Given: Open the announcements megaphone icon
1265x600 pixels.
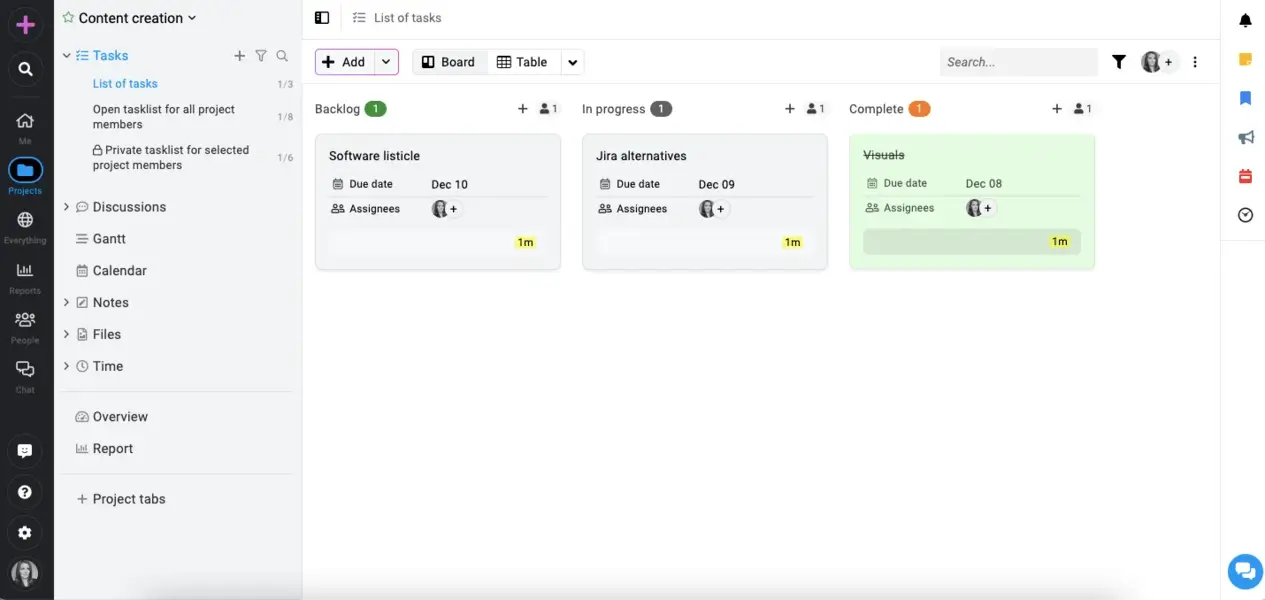Looking at the screenshot, I should [1245, 137].
